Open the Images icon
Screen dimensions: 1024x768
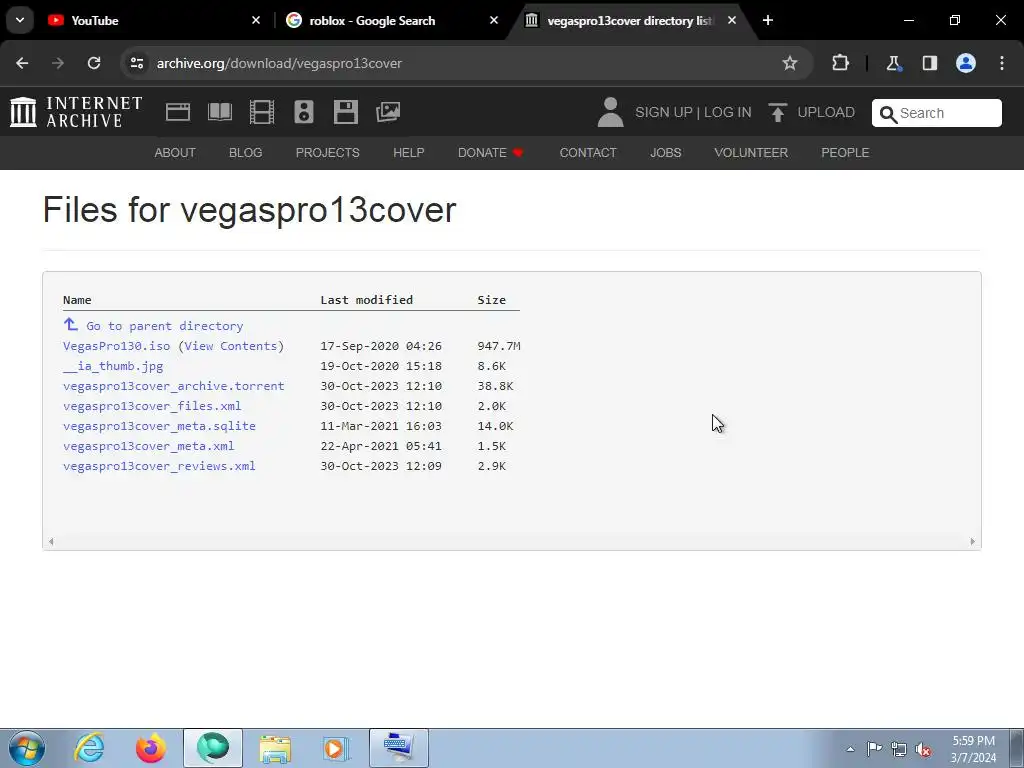point(388,112)
